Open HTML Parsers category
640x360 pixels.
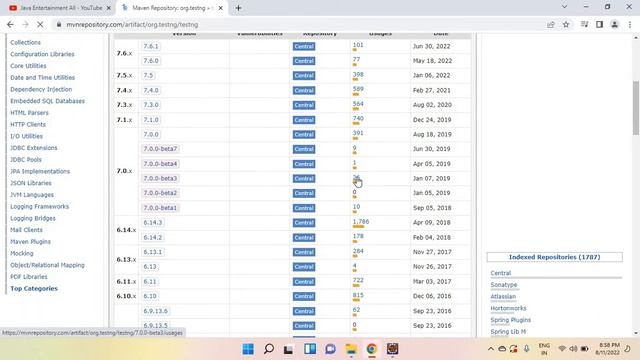tap(29, 113)
